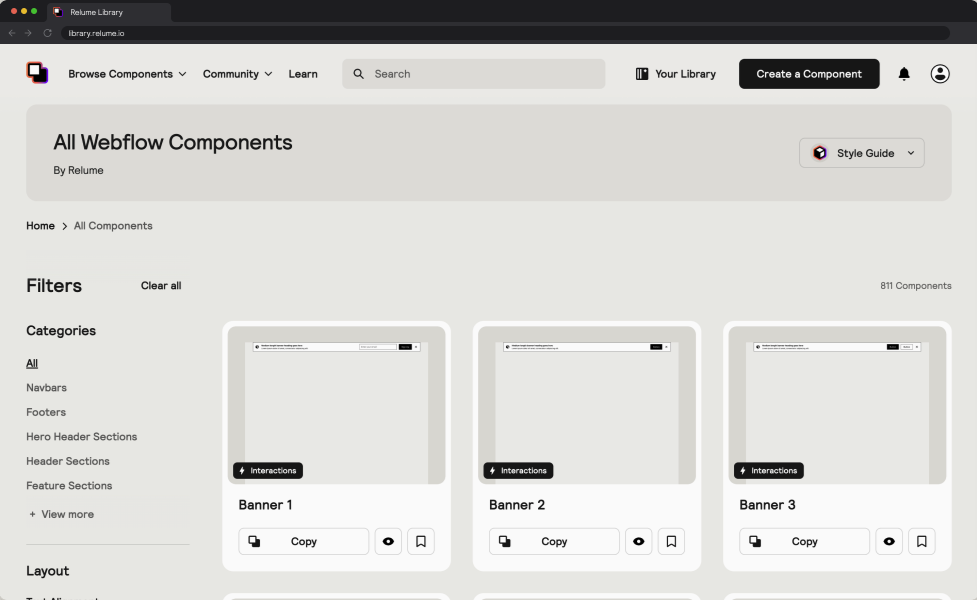The height and width of the screenshot is (600, 977).
Task: Bookmark the Banner 2 component
Action: click(x=671, y=541)
